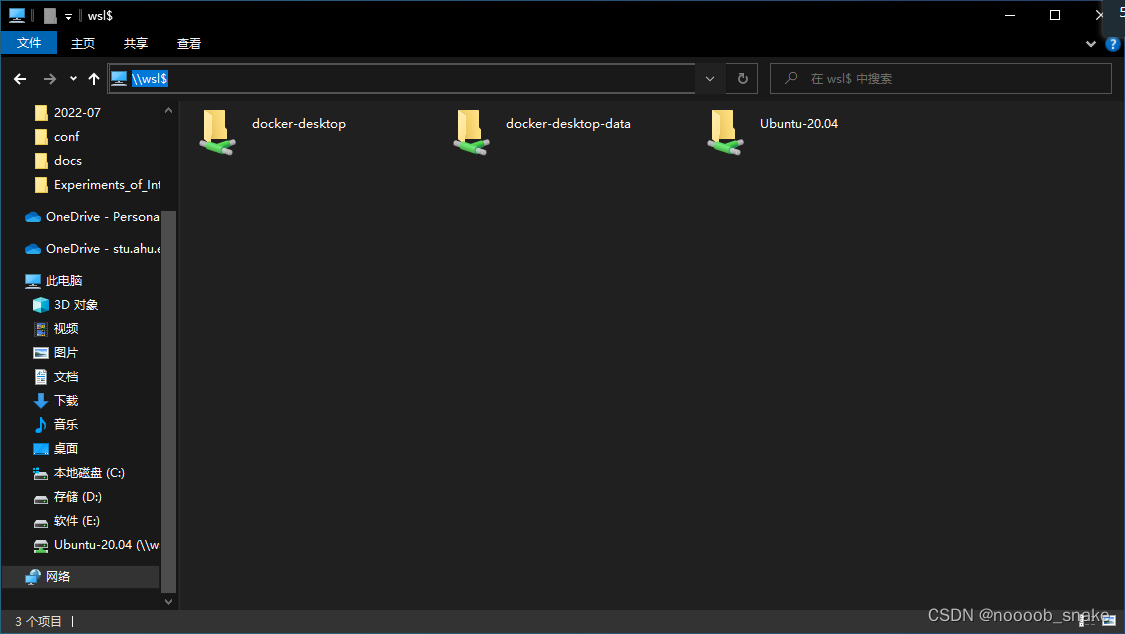Switch to the 共享 ribbon tab
Image resolution: width=1125 pixels, height=634 pixels.
136,44
